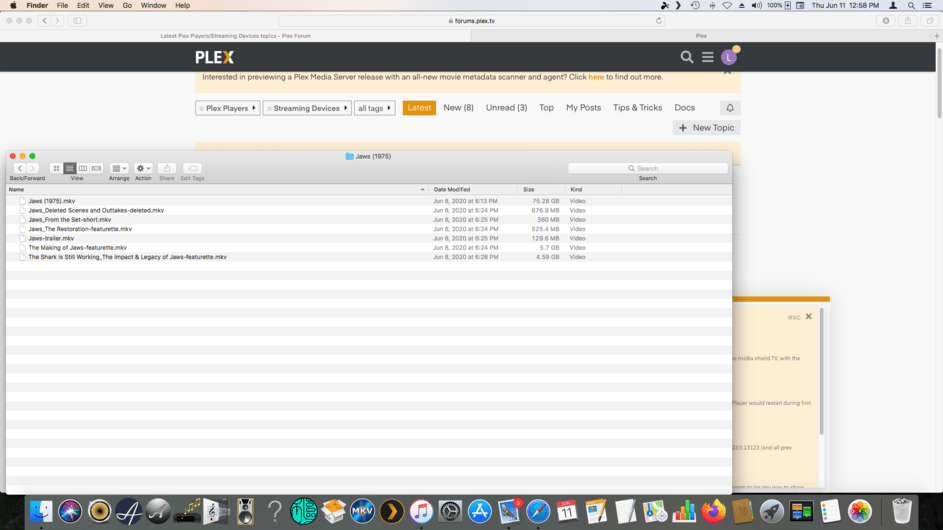Open the Docs tab
943x530 pixels.
point(684,108)
